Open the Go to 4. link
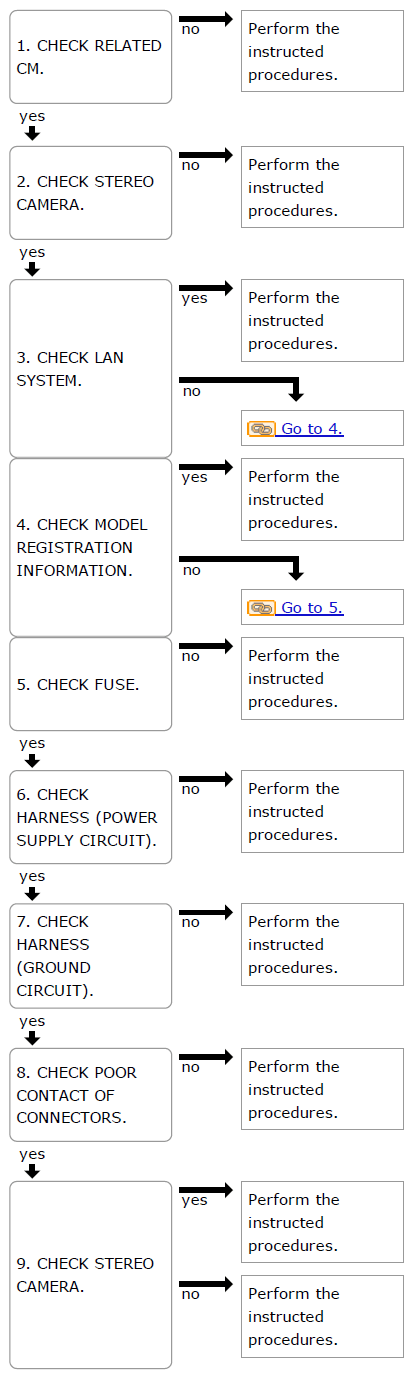 (x=312, y=429)
